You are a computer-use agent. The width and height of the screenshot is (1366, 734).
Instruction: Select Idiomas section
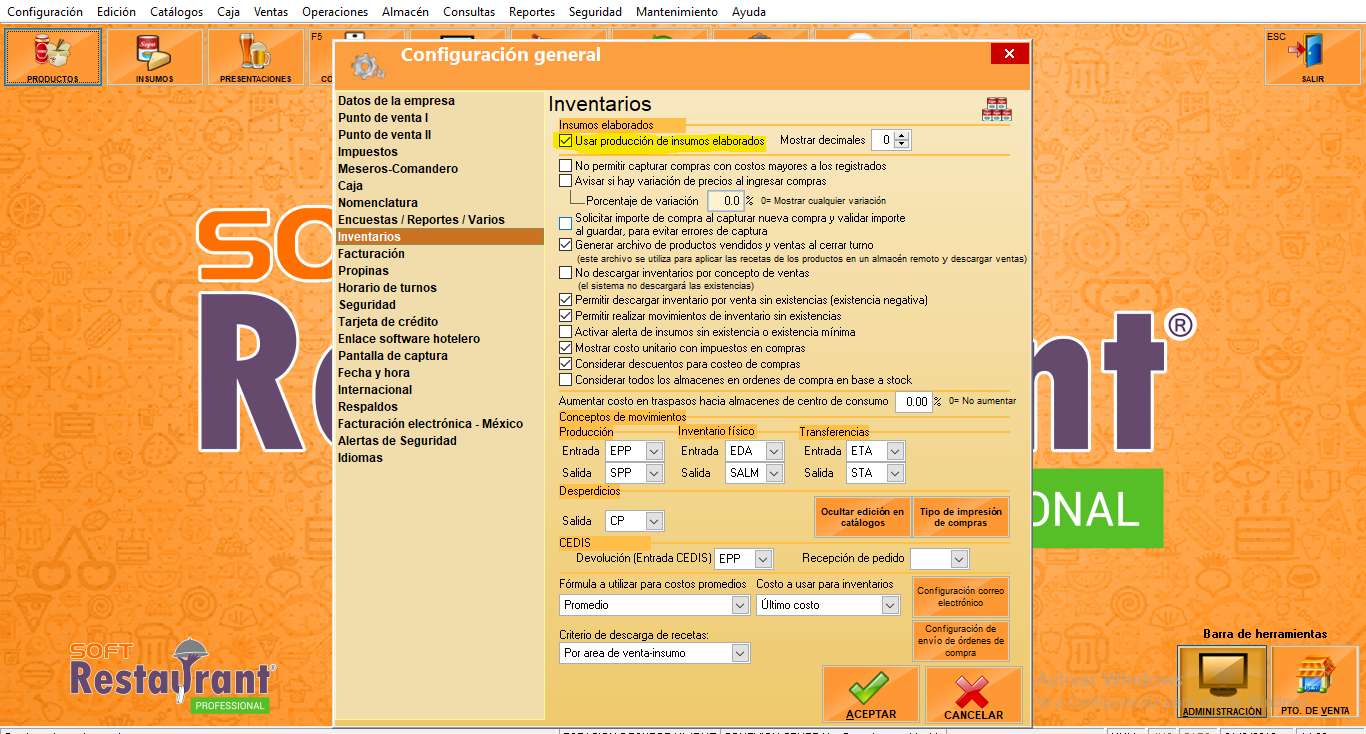360,458
